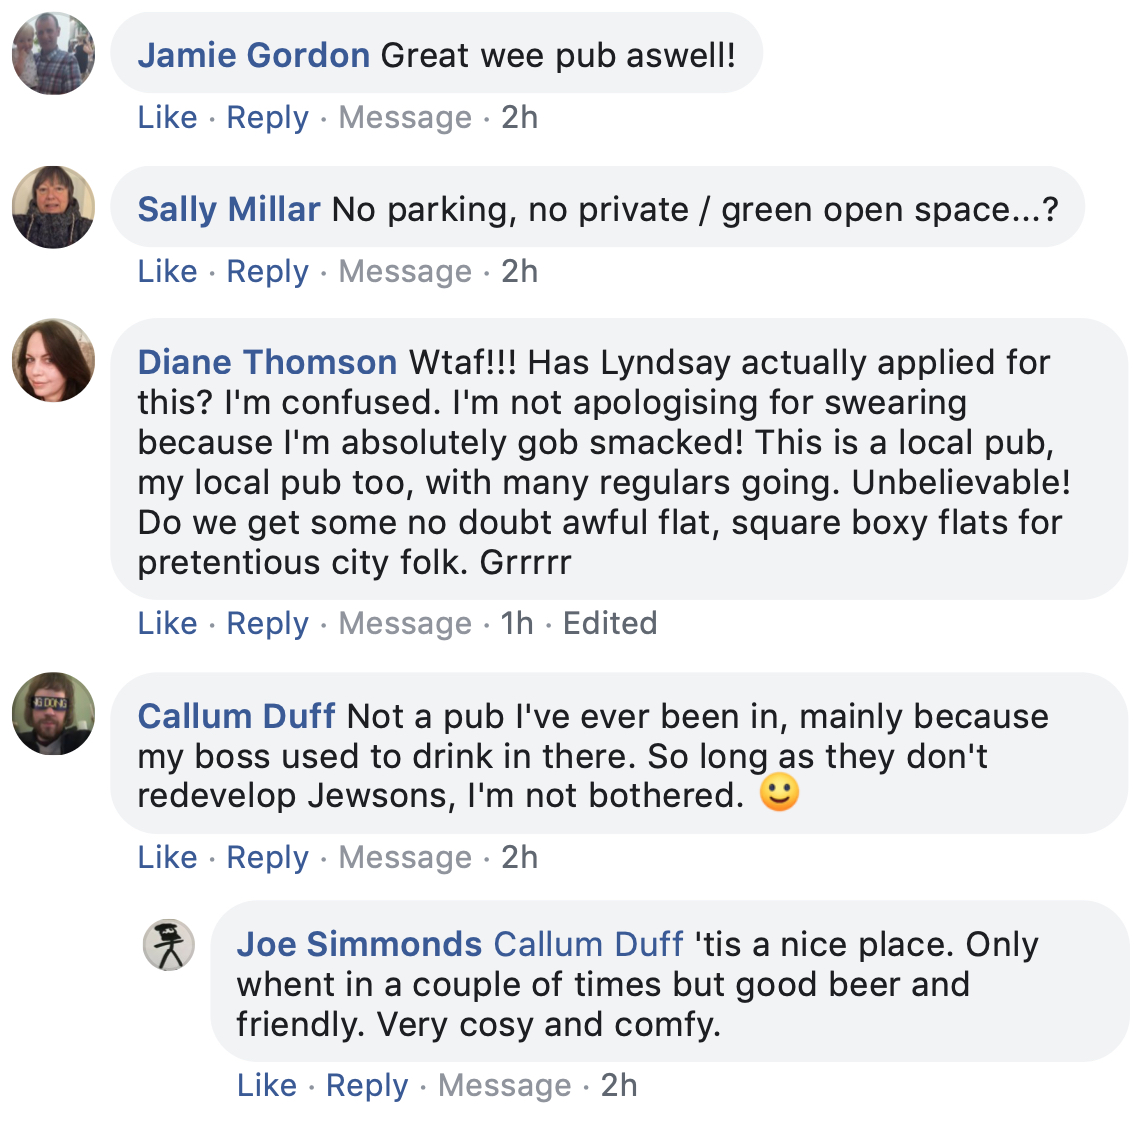Open Diane Thomson's profile photo
The image size is (1144, 1126).
click(x=53, y=360)
